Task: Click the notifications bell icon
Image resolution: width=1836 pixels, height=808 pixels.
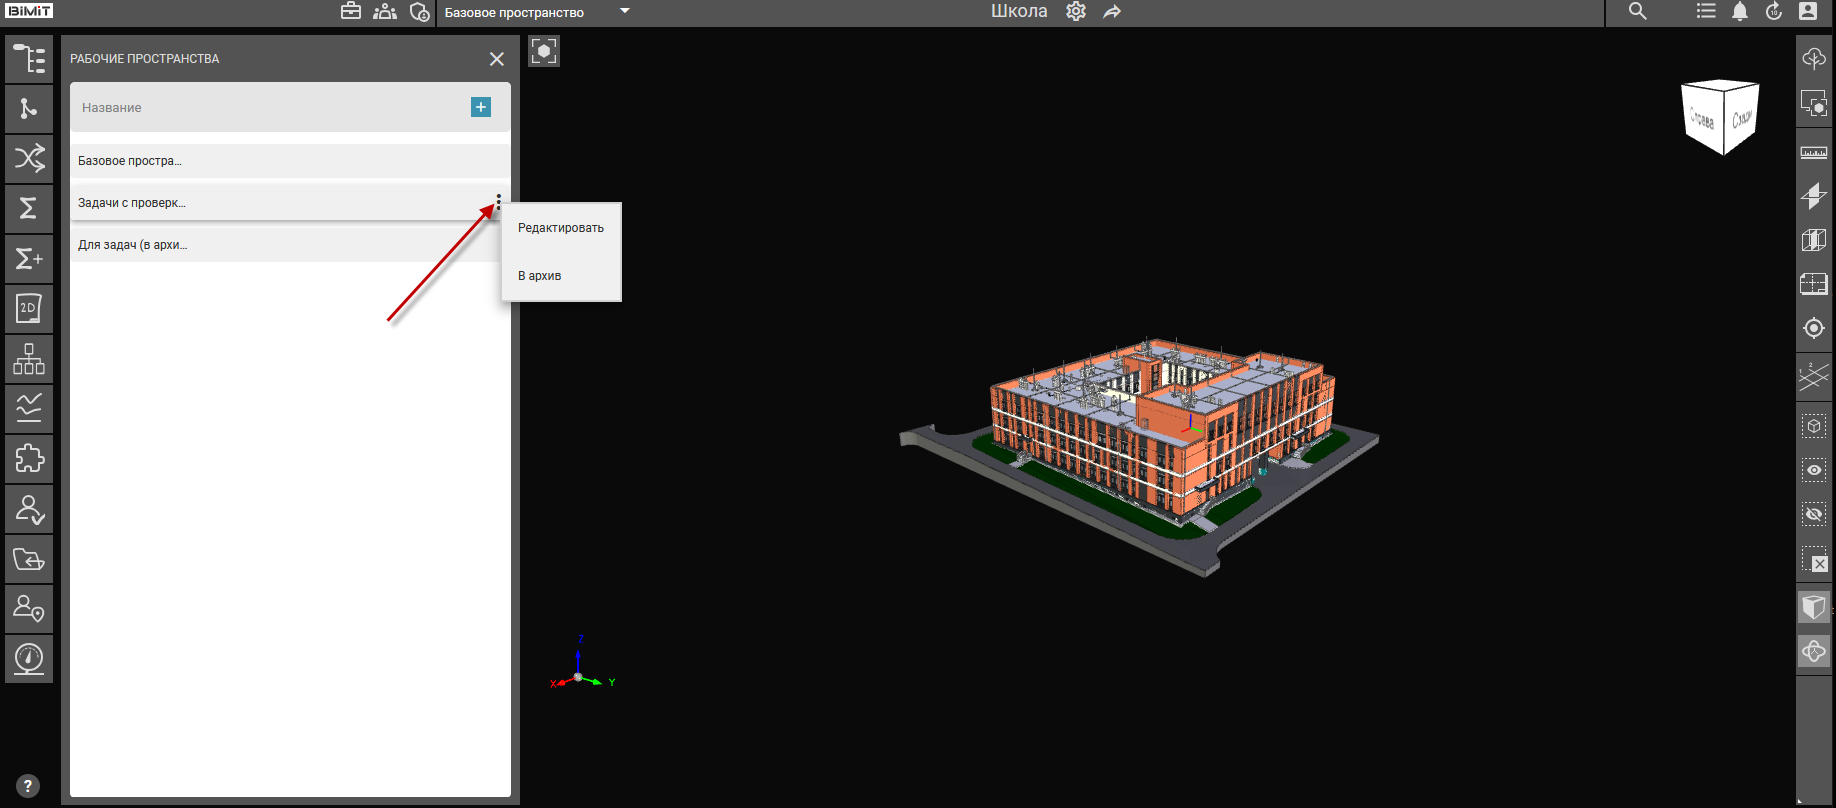Action: [x=1740, y=12]
